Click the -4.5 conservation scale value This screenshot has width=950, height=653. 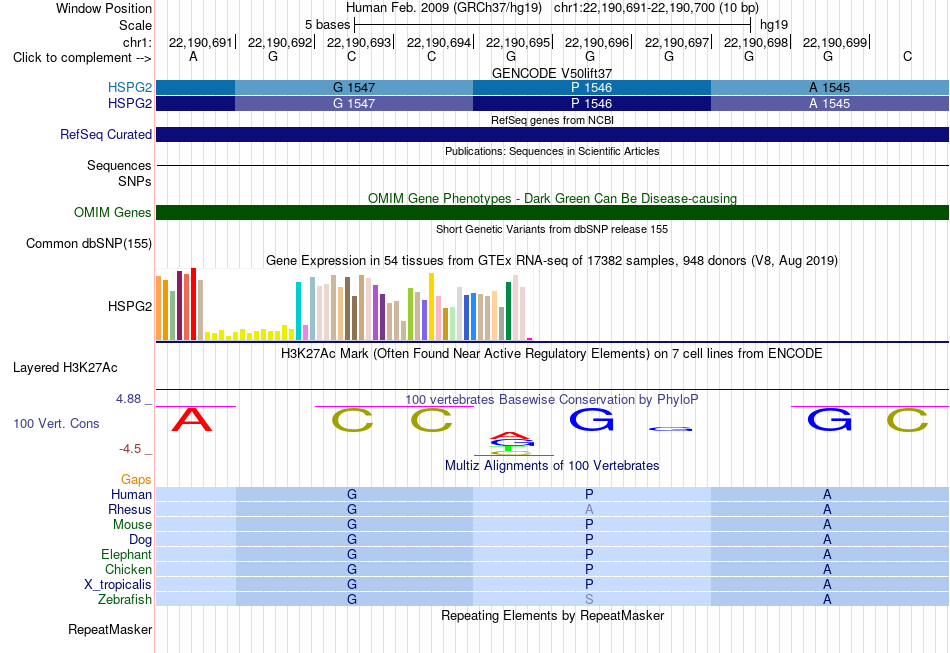[130, 449]
